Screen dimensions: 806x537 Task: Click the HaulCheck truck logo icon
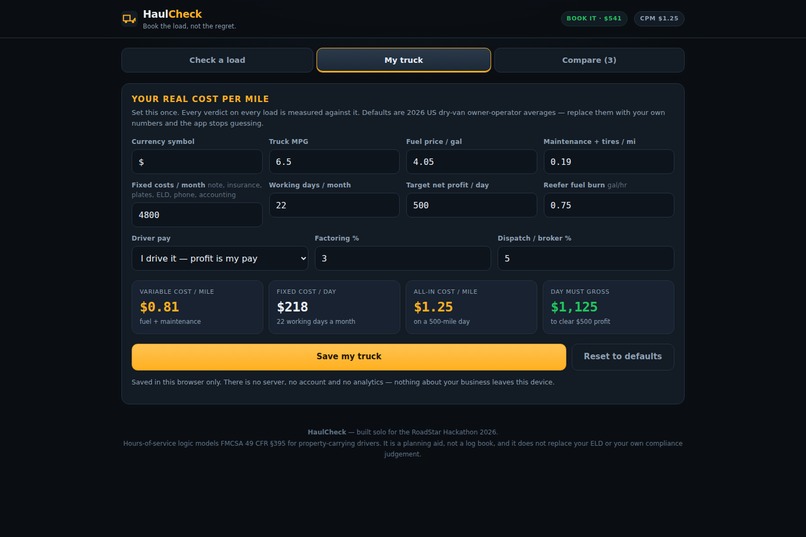click(x=129, y=19)
